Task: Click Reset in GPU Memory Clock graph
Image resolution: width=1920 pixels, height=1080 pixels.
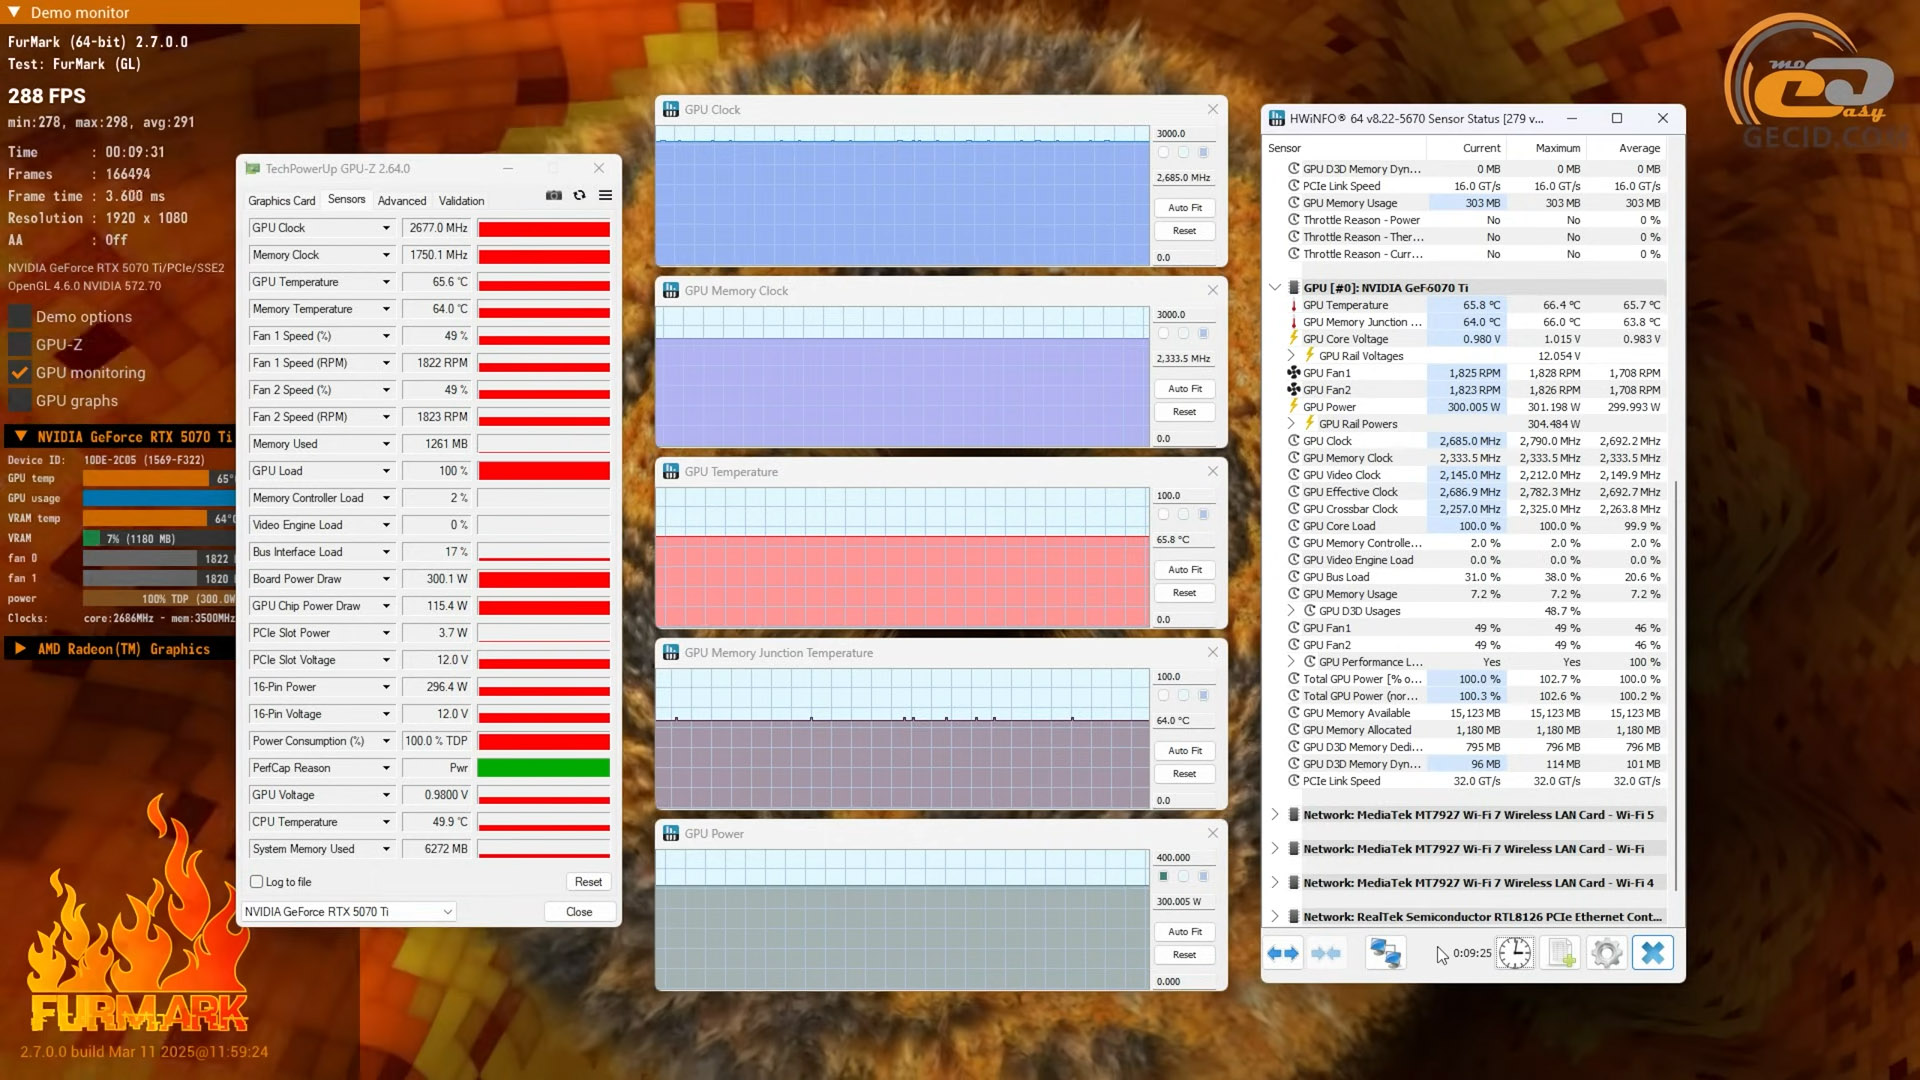Action: pyautogui.click(x=1185, y=412)
